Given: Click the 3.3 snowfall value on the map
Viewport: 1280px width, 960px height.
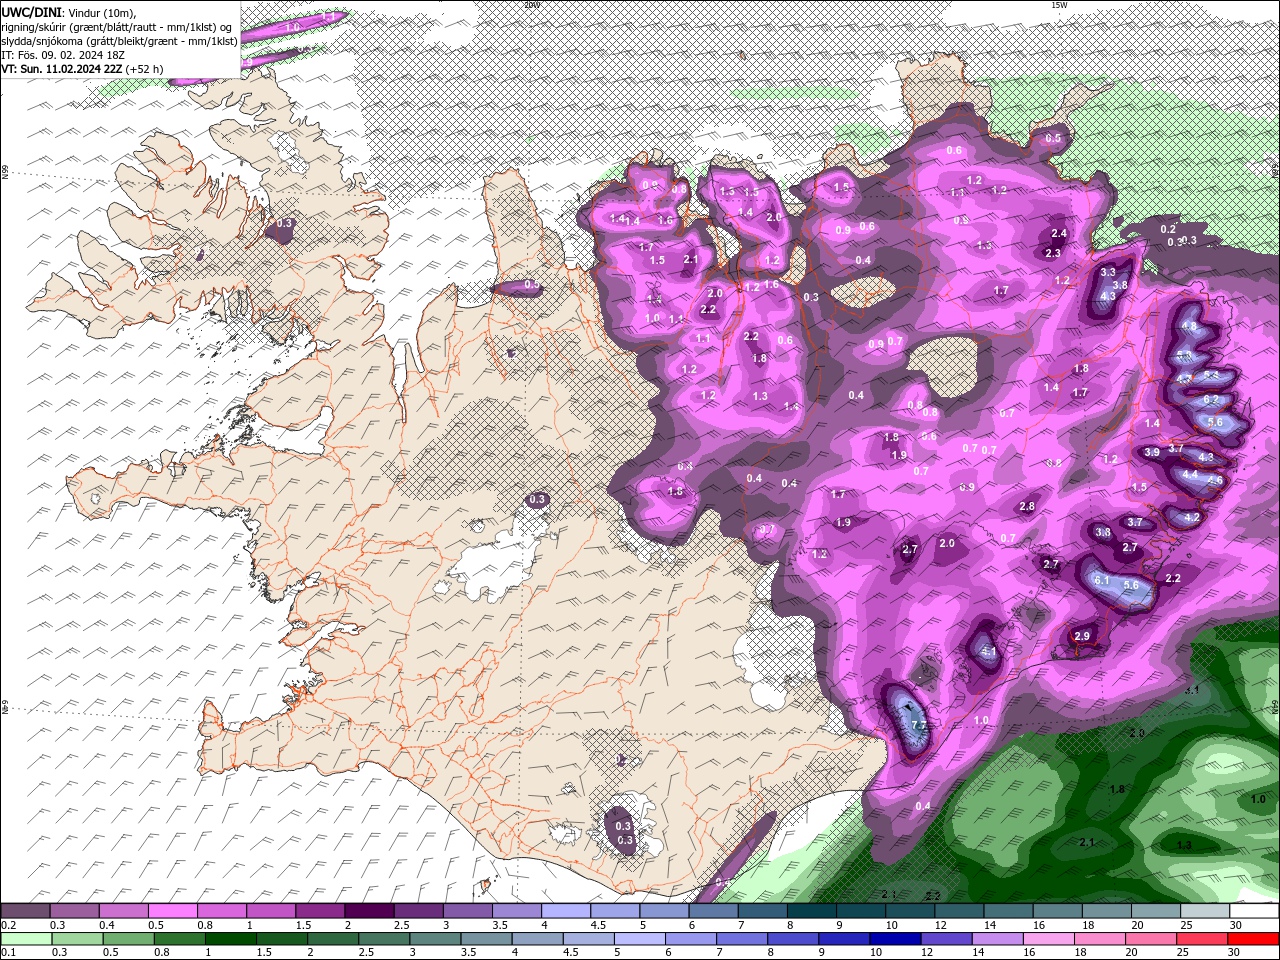Looking at the screenshot, I should pyautogui.click(x=1107, y=272).
